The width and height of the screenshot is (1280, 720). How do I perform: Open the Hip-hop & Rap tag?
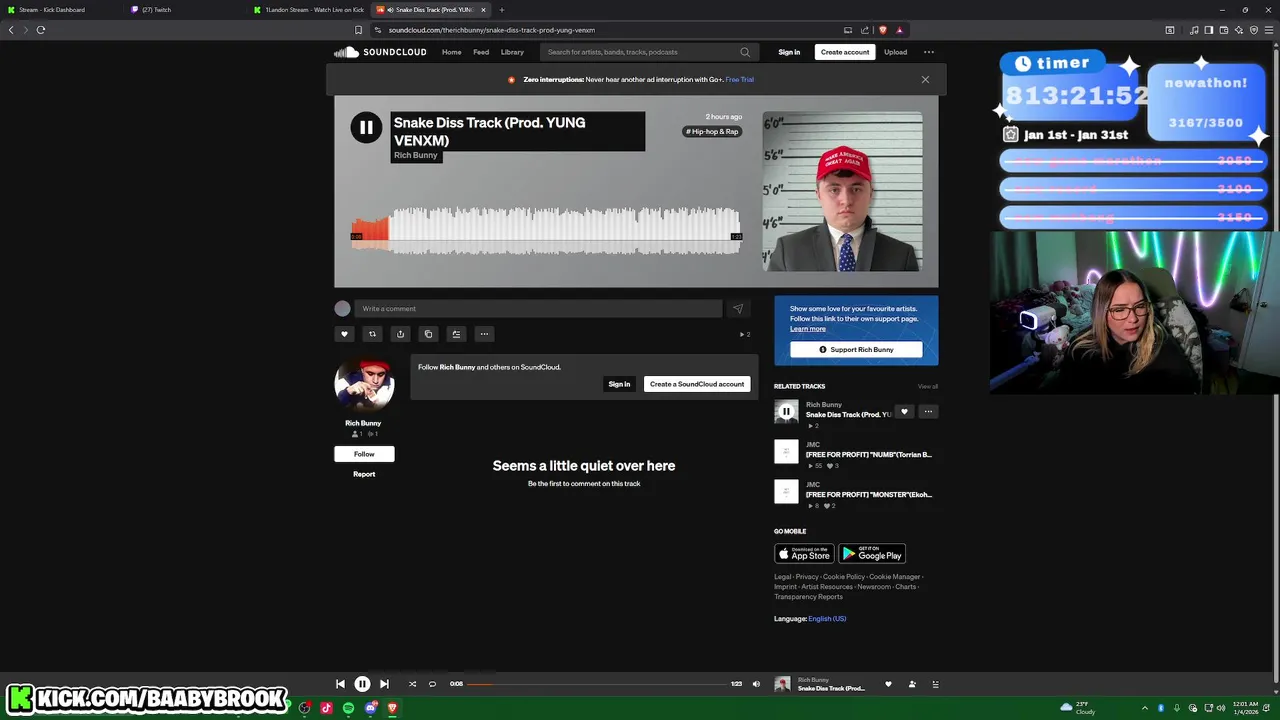tap(712, 131)
